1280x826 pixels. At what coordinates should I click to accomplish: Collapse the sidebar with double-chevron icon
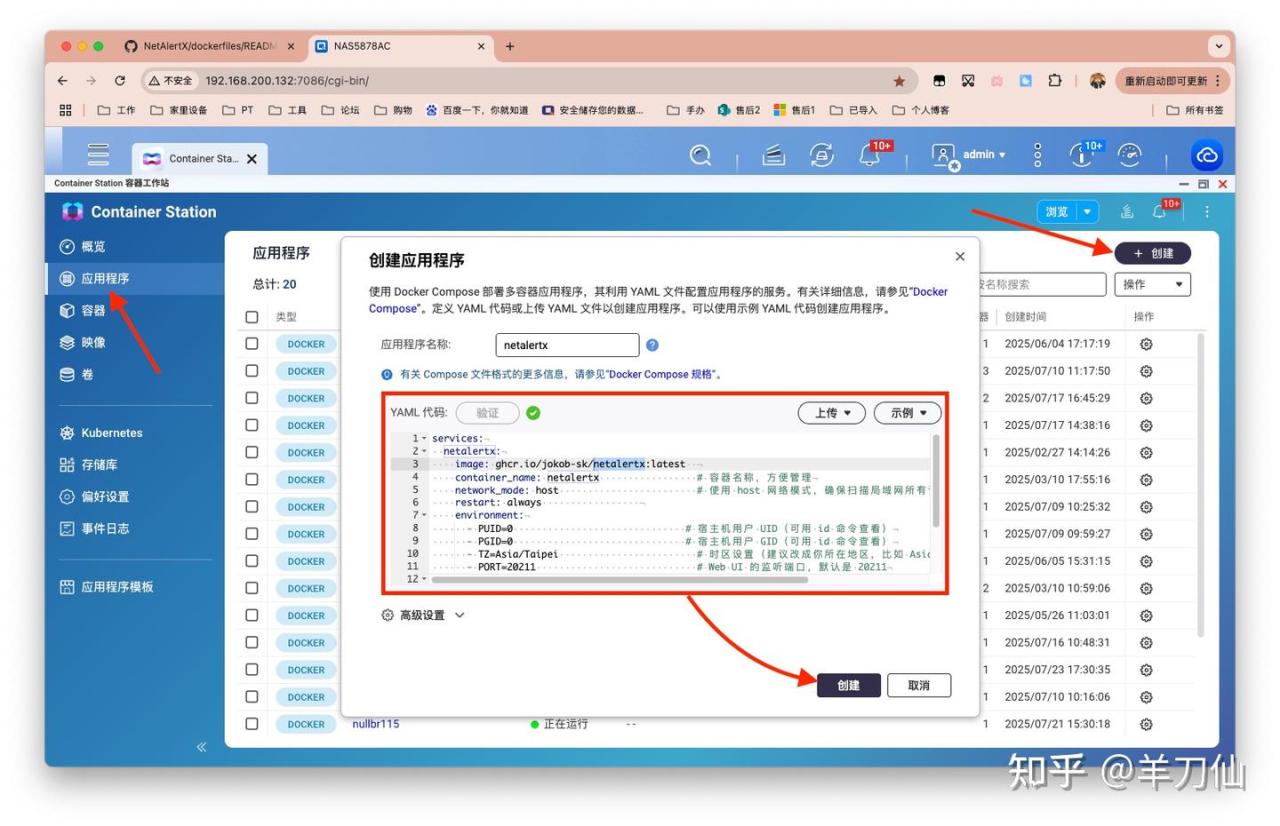click(201, 747)
